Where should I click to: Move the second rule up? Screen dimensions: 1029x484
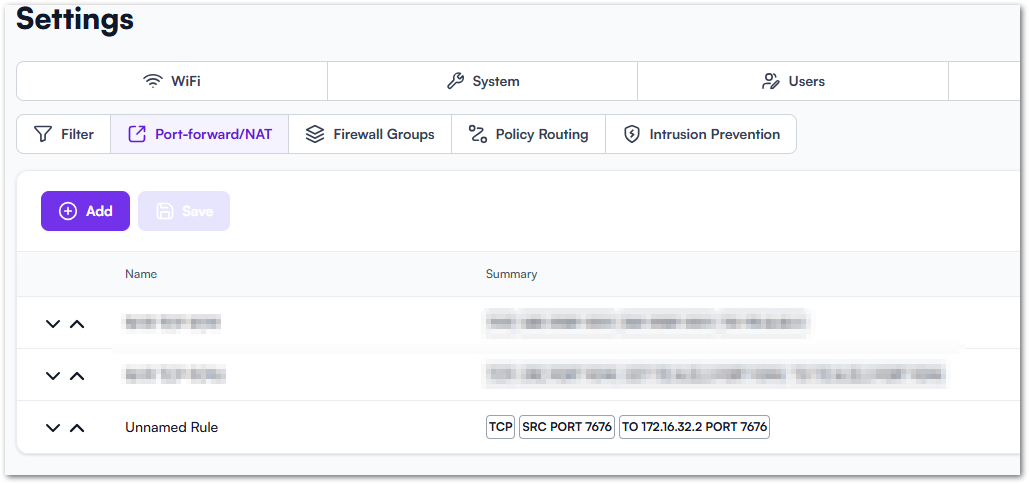pyautogui.click(x=77, y=376)
